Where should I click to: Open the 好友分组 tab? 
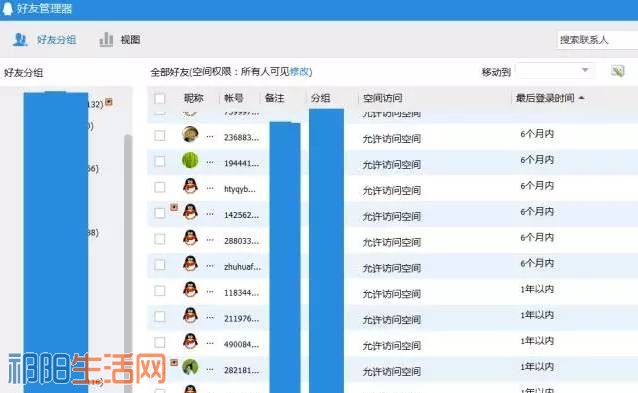coord(44,40)
